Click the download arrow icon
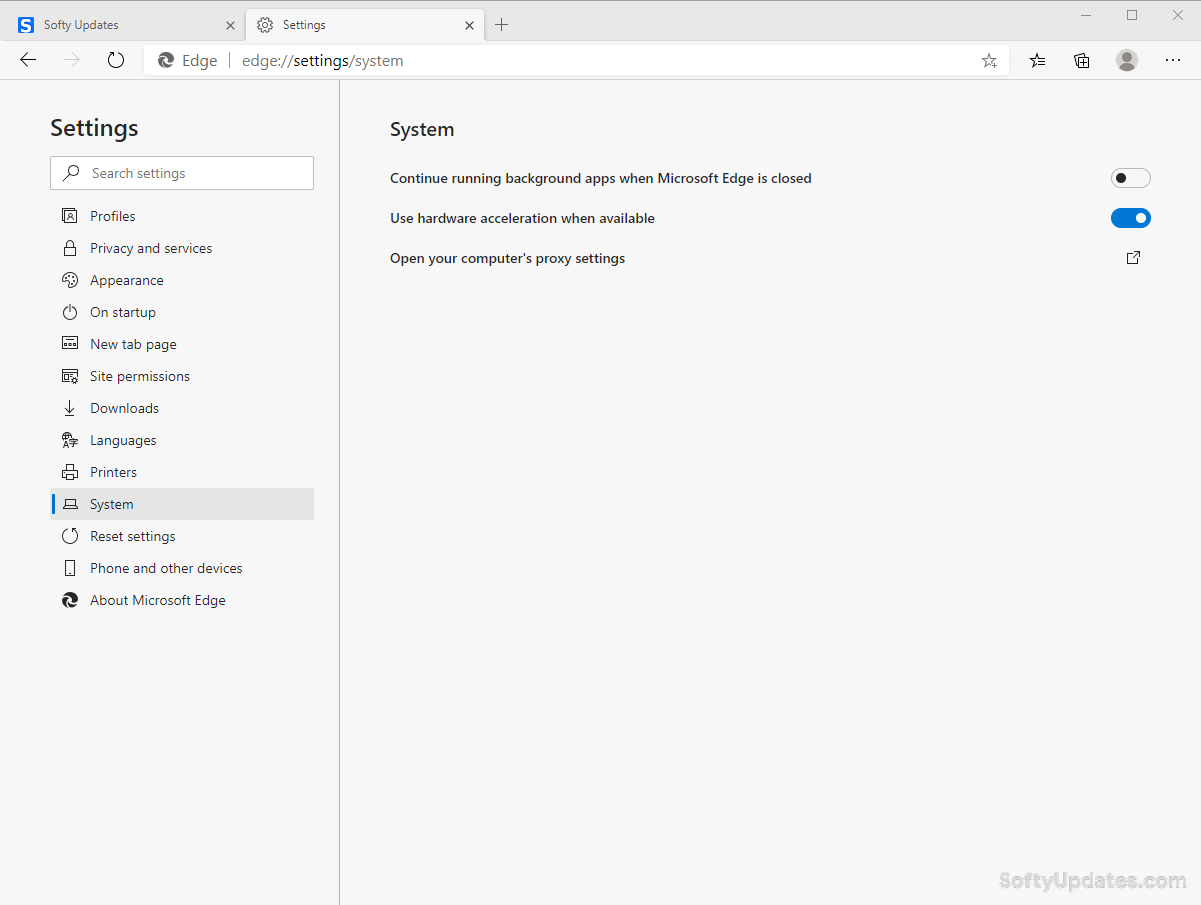 [x=70, y=408]
